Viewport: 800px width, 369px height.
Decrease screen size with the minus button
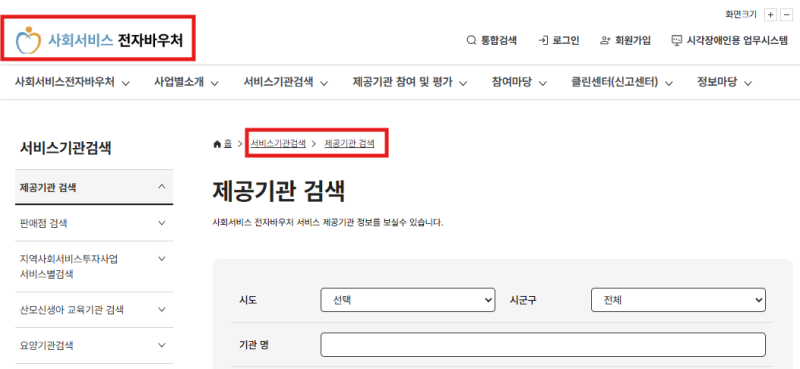tap(786, 15)
